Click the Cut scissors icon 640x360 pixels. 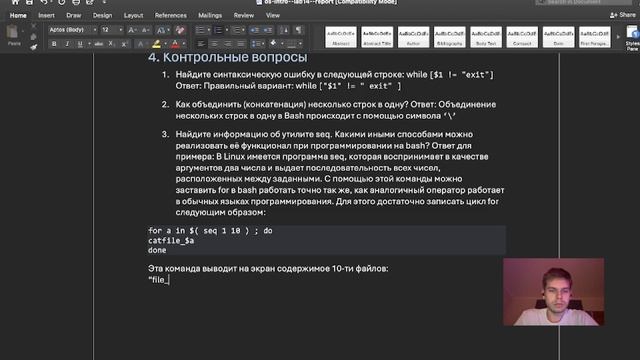click(33, 27)
